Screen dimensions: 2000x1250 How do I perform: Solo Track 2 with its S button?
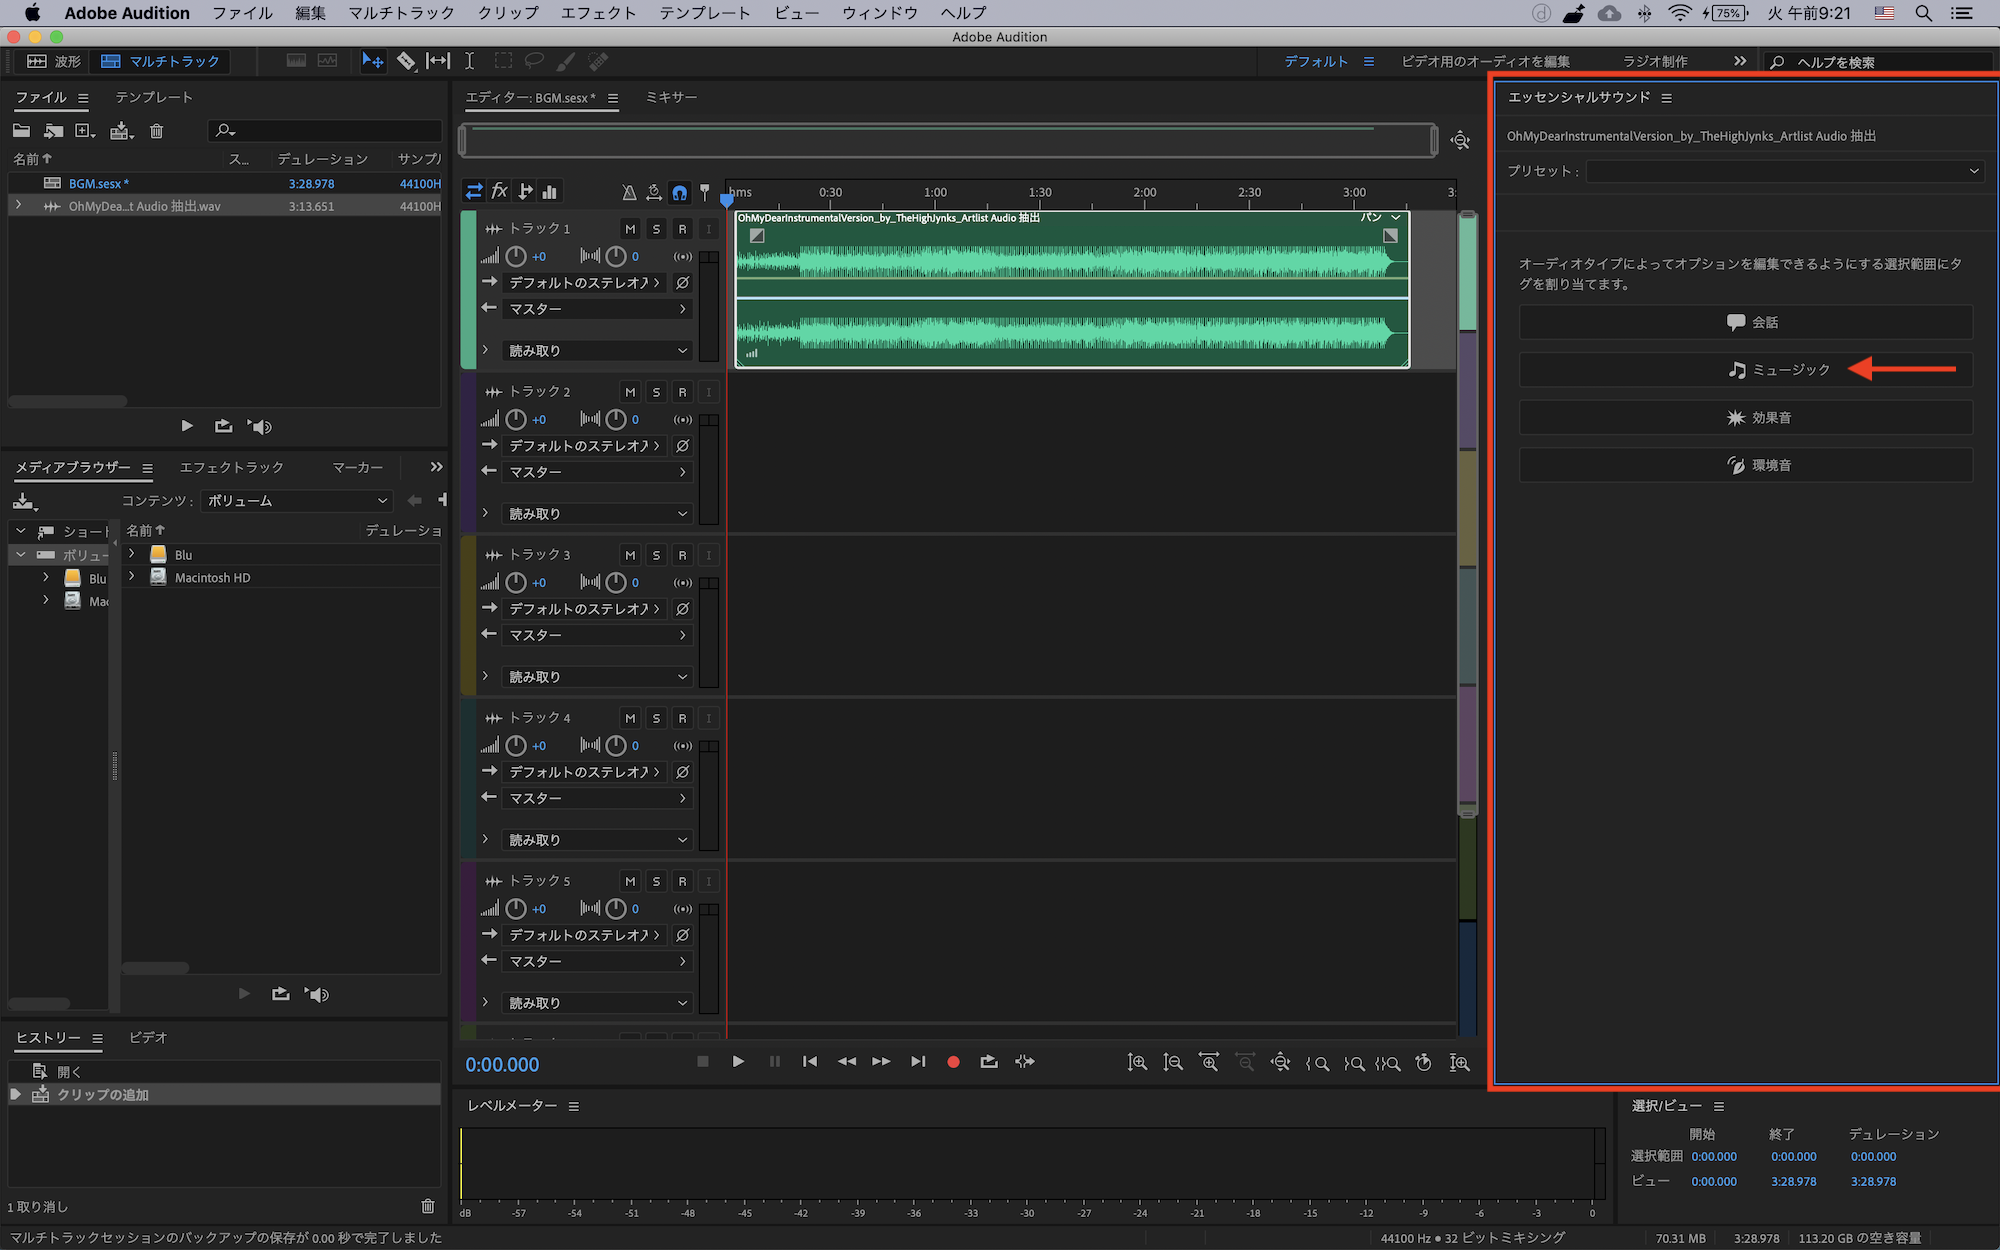click(x=656, y=392)
